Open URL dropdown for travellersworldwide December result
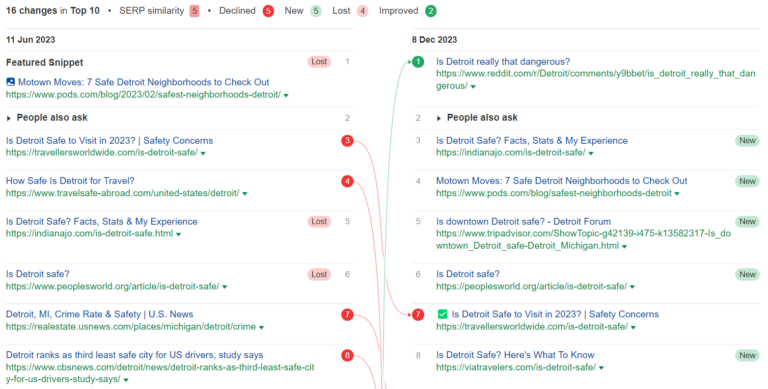 (633, 327)
